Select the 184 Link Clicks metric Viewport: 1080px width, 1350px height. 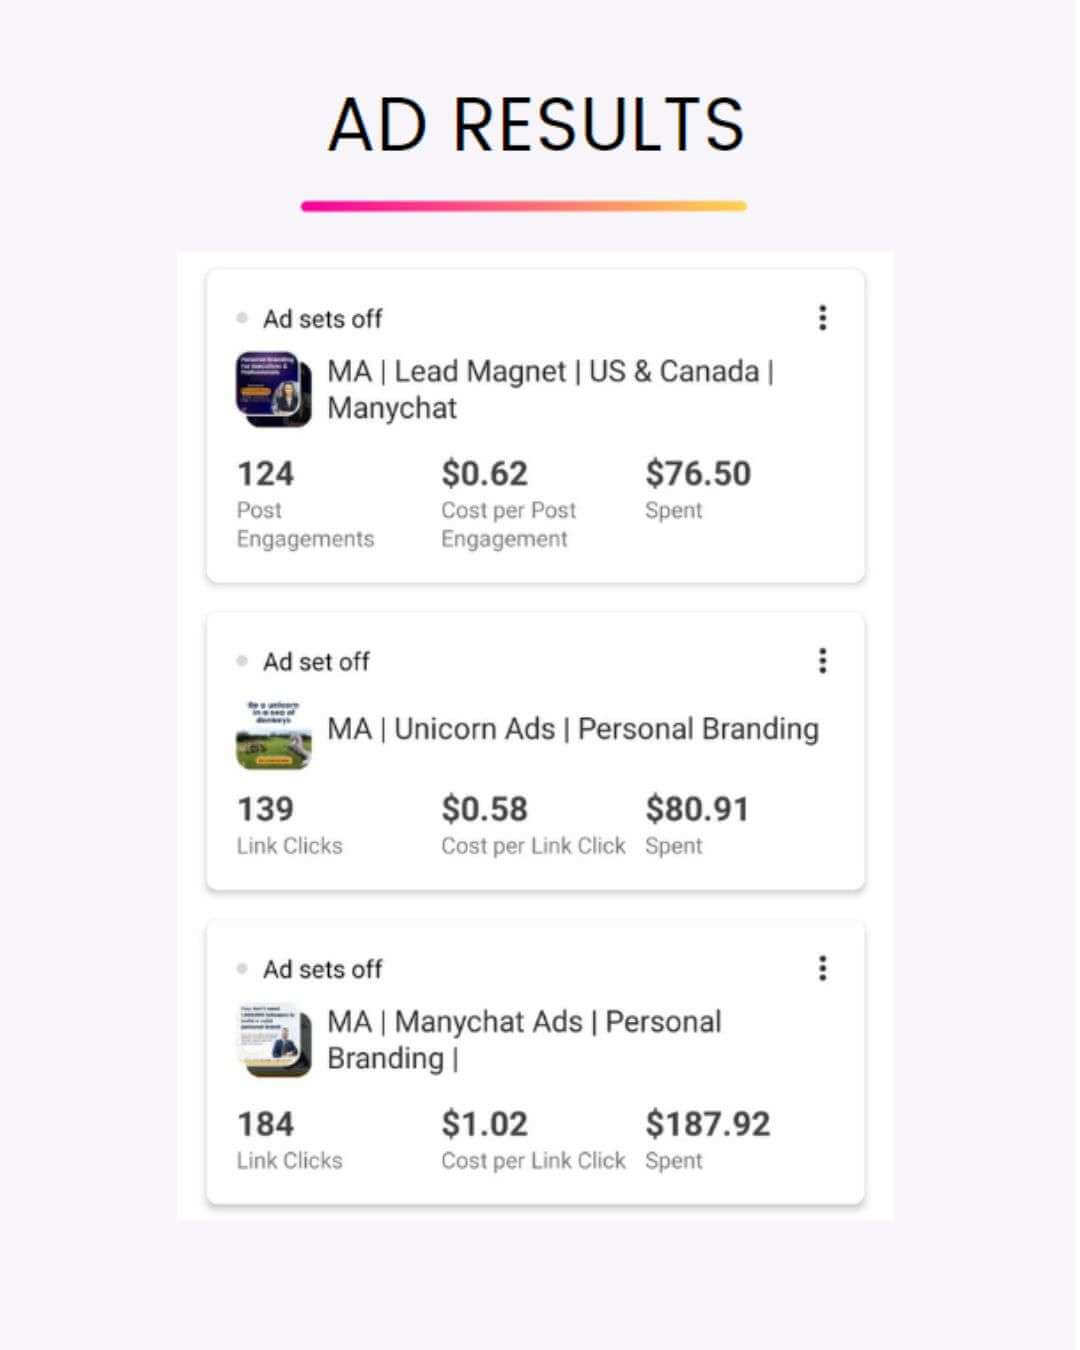(x=266, y=1124)
